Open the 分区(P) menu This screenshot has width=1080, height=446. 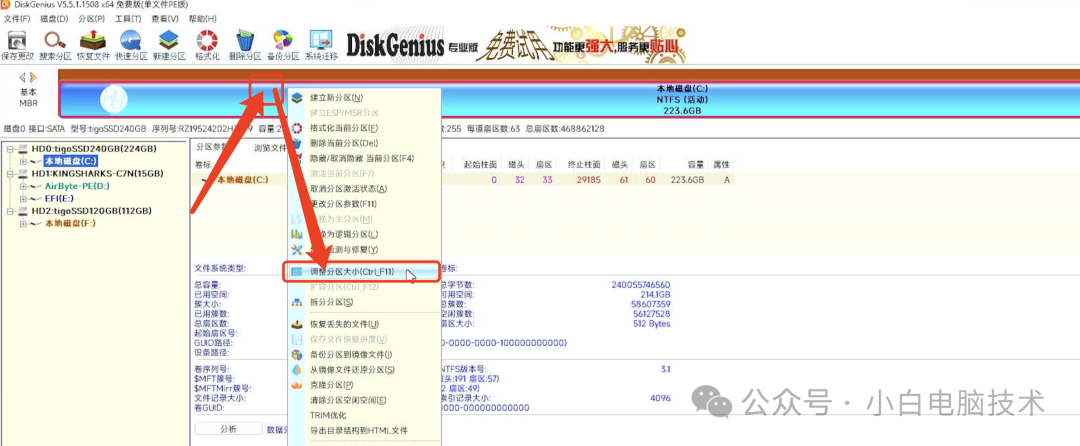92,18
